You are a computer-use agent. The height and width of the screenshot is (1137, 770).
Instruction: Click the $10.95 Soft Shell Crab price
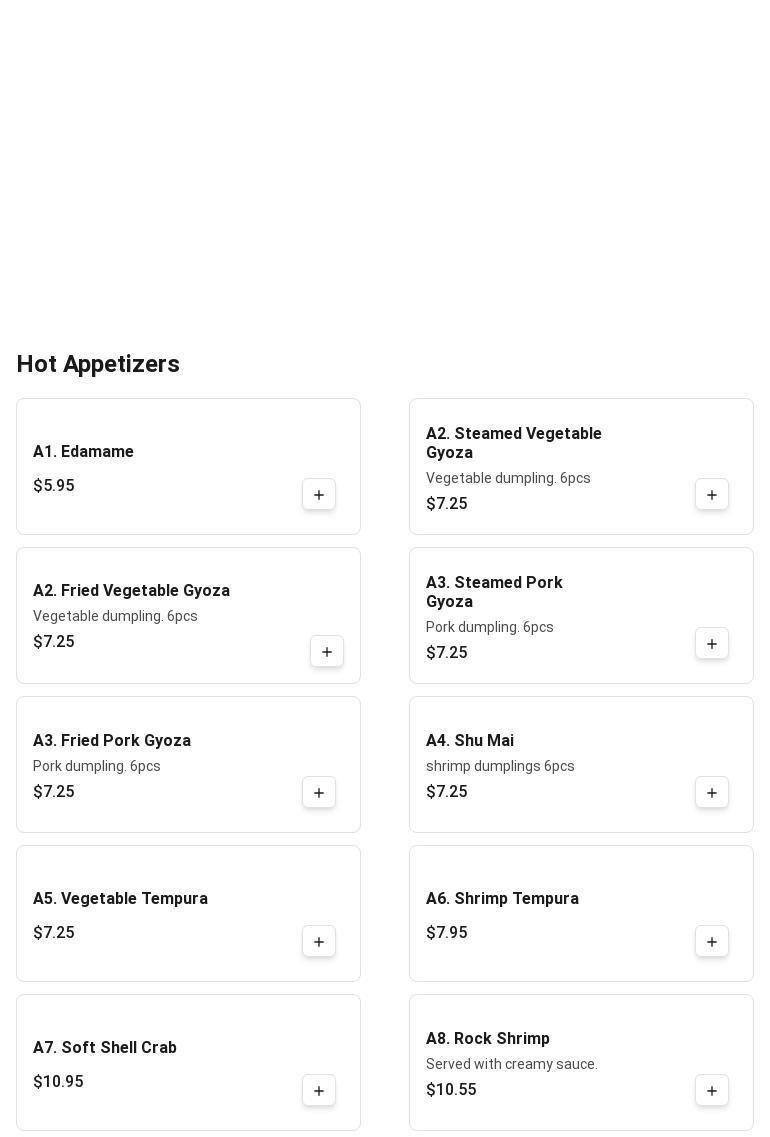tap(58, 1082)
